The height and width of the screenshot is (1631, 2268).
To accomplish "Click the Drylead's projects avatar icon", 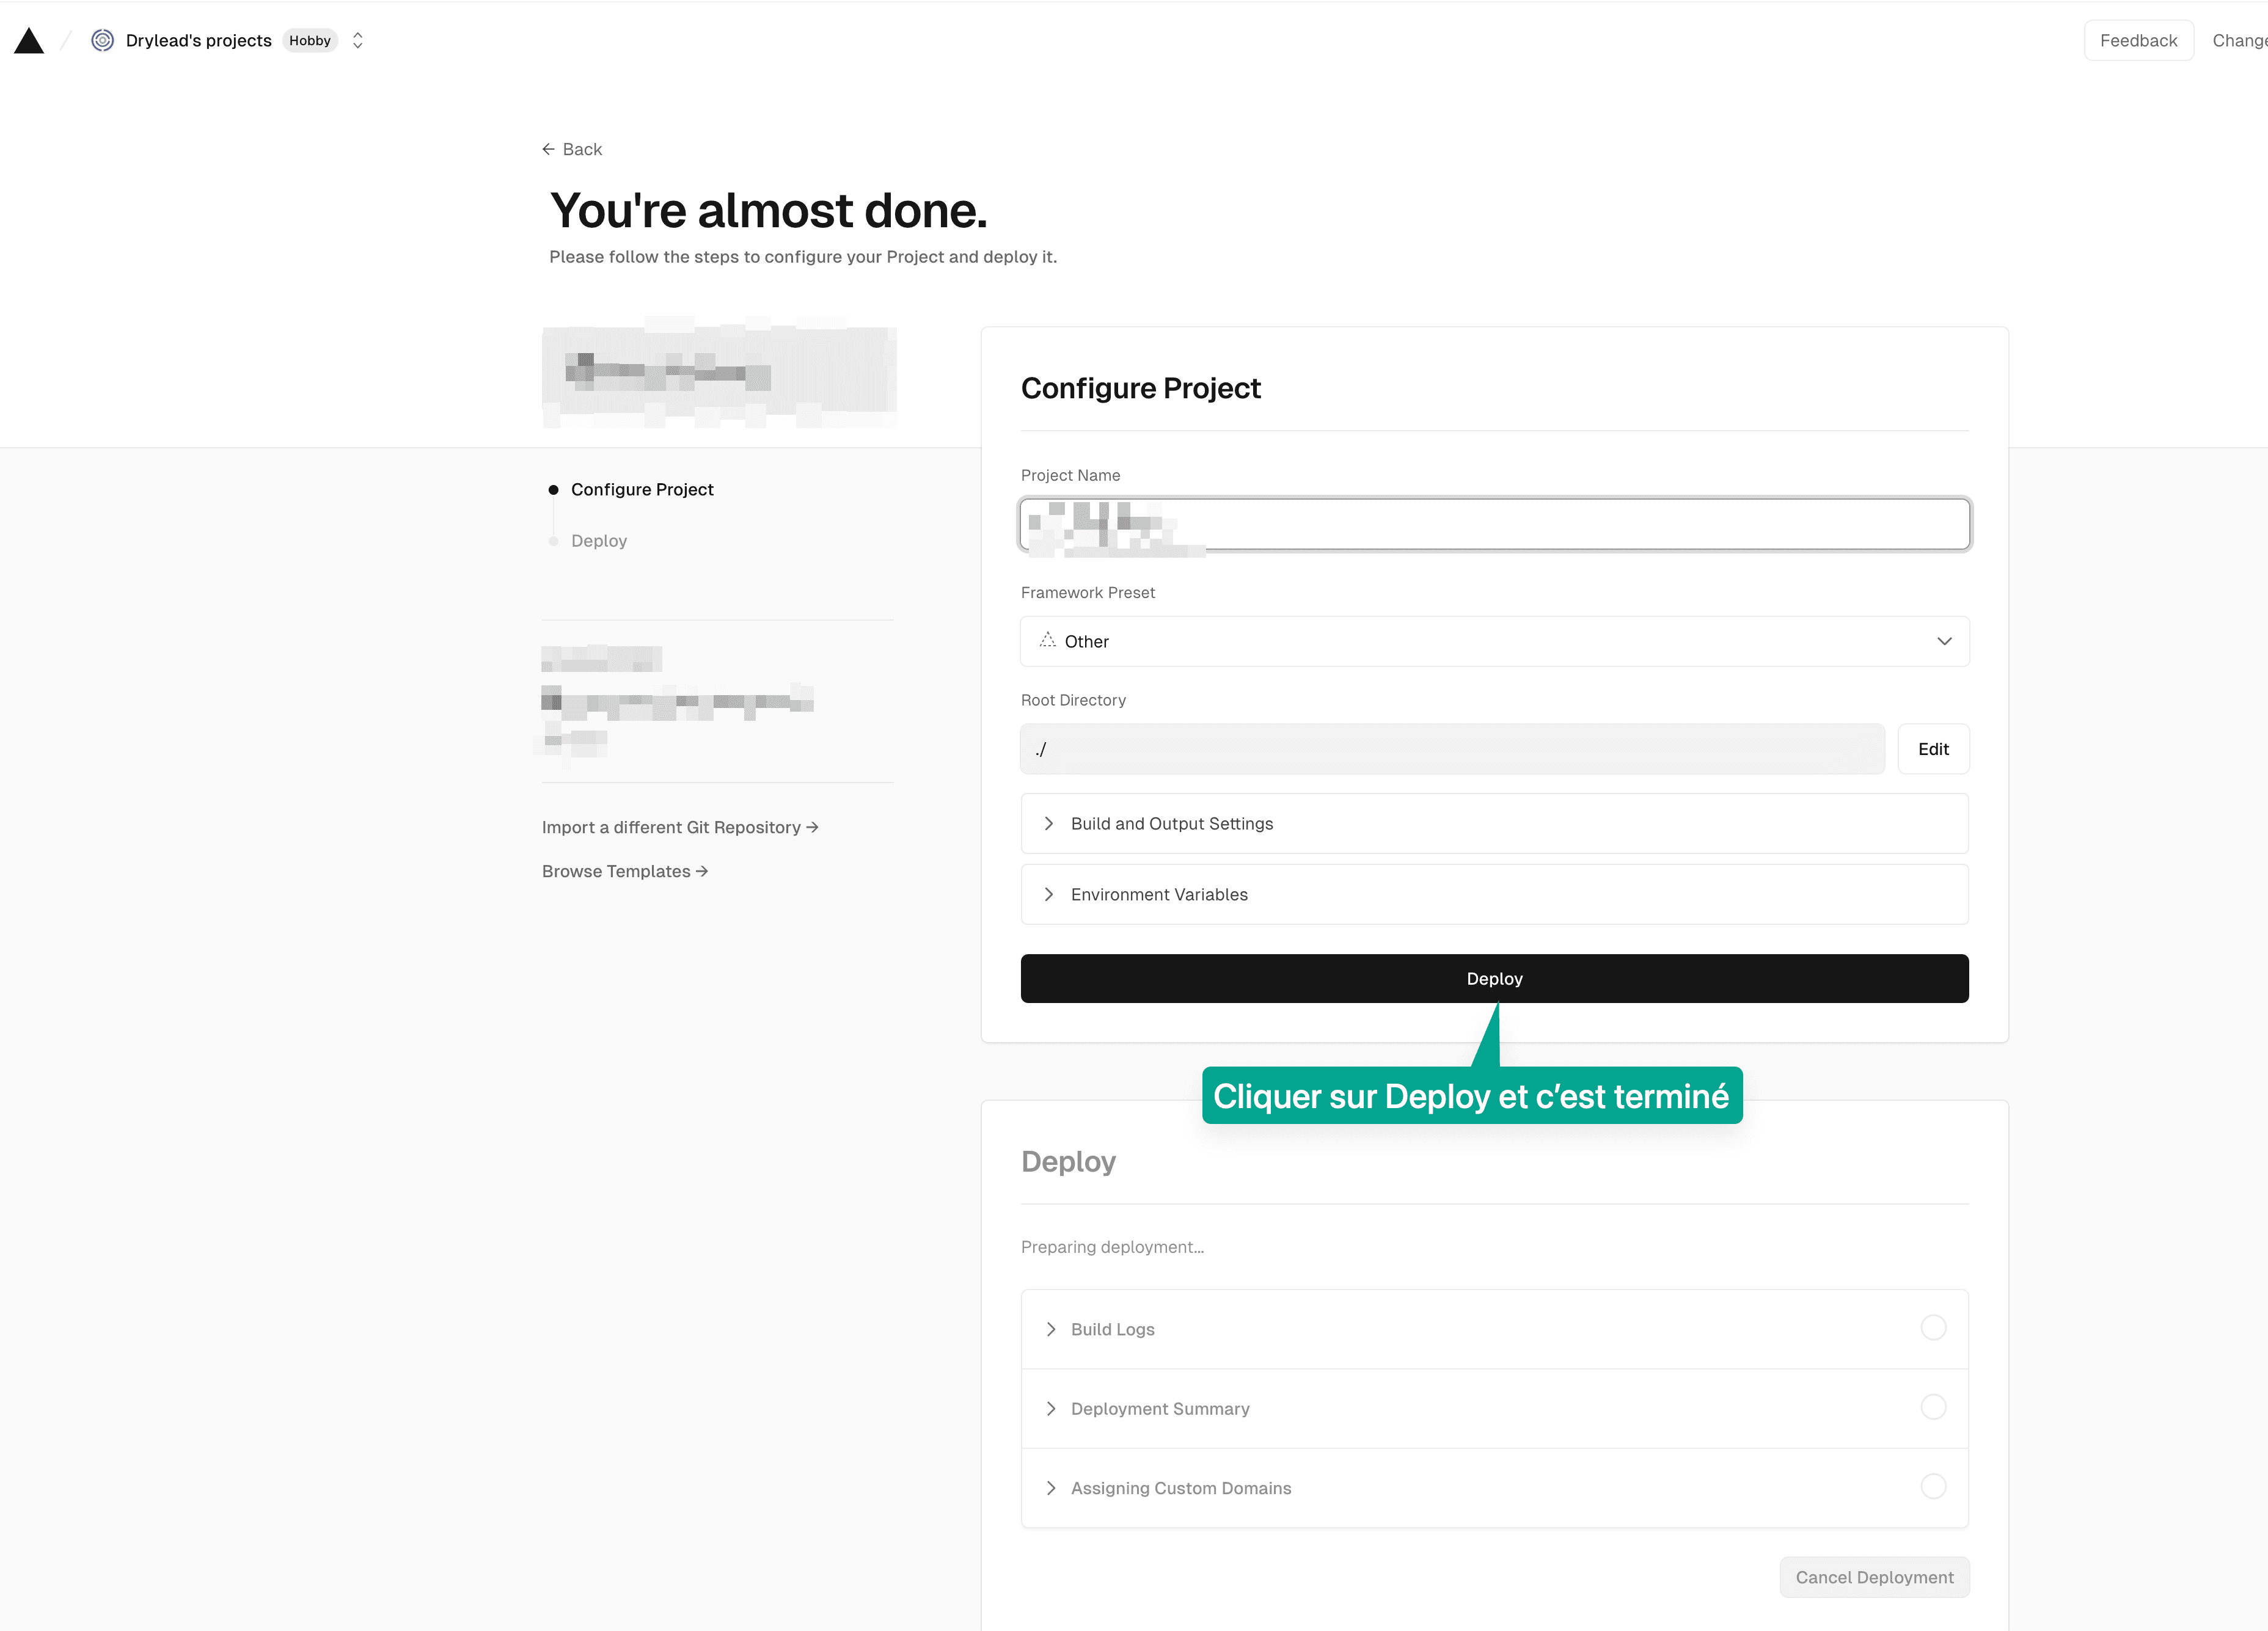I will click(x=102, y=40).
